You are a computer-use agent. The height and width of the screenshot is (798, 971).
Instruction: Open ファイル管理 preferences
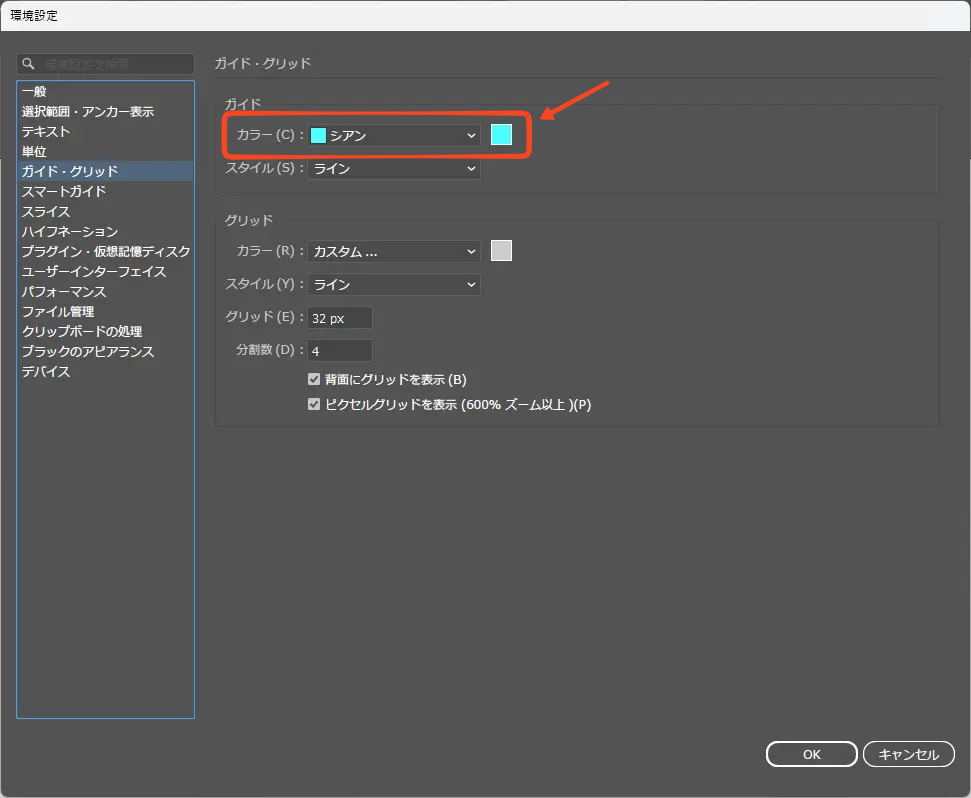(x=58, y=312)
